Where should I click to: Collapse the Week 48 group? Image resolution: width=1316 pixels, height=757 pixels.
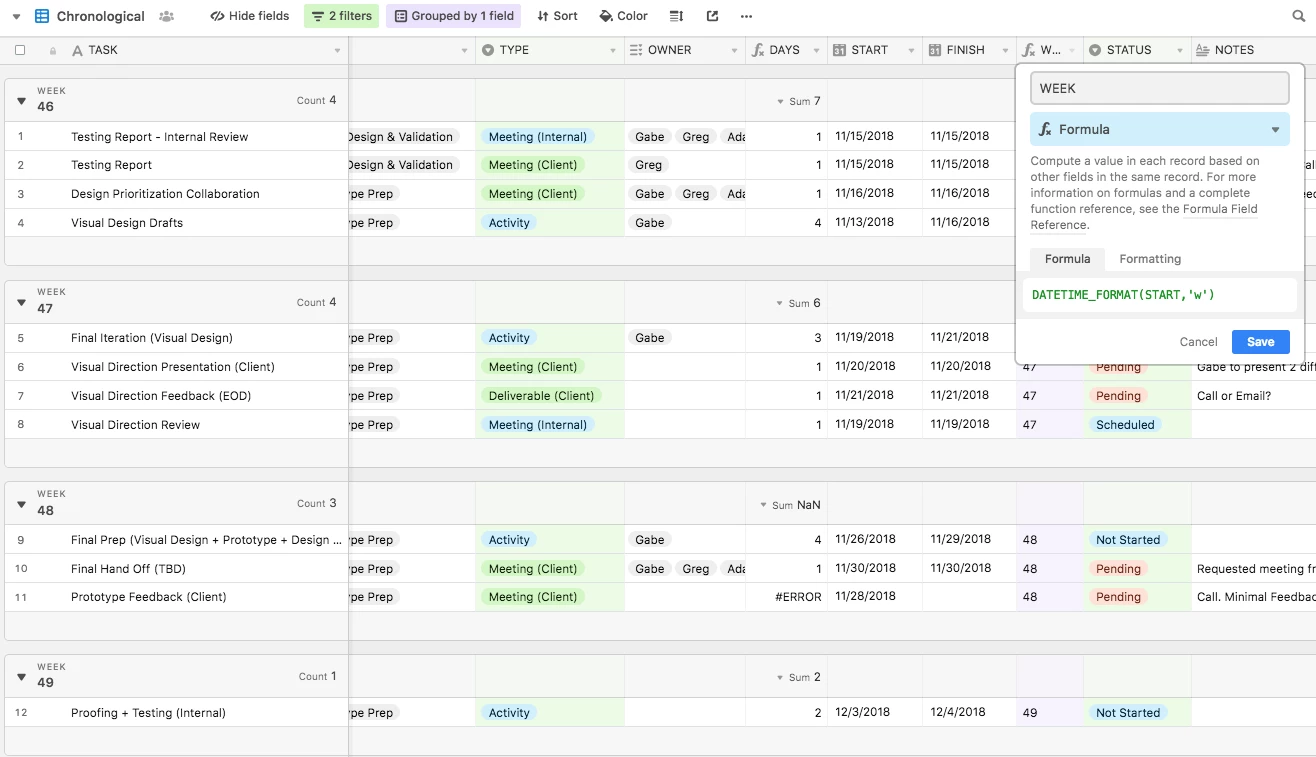pyautogui.click(x=21, y=504)
